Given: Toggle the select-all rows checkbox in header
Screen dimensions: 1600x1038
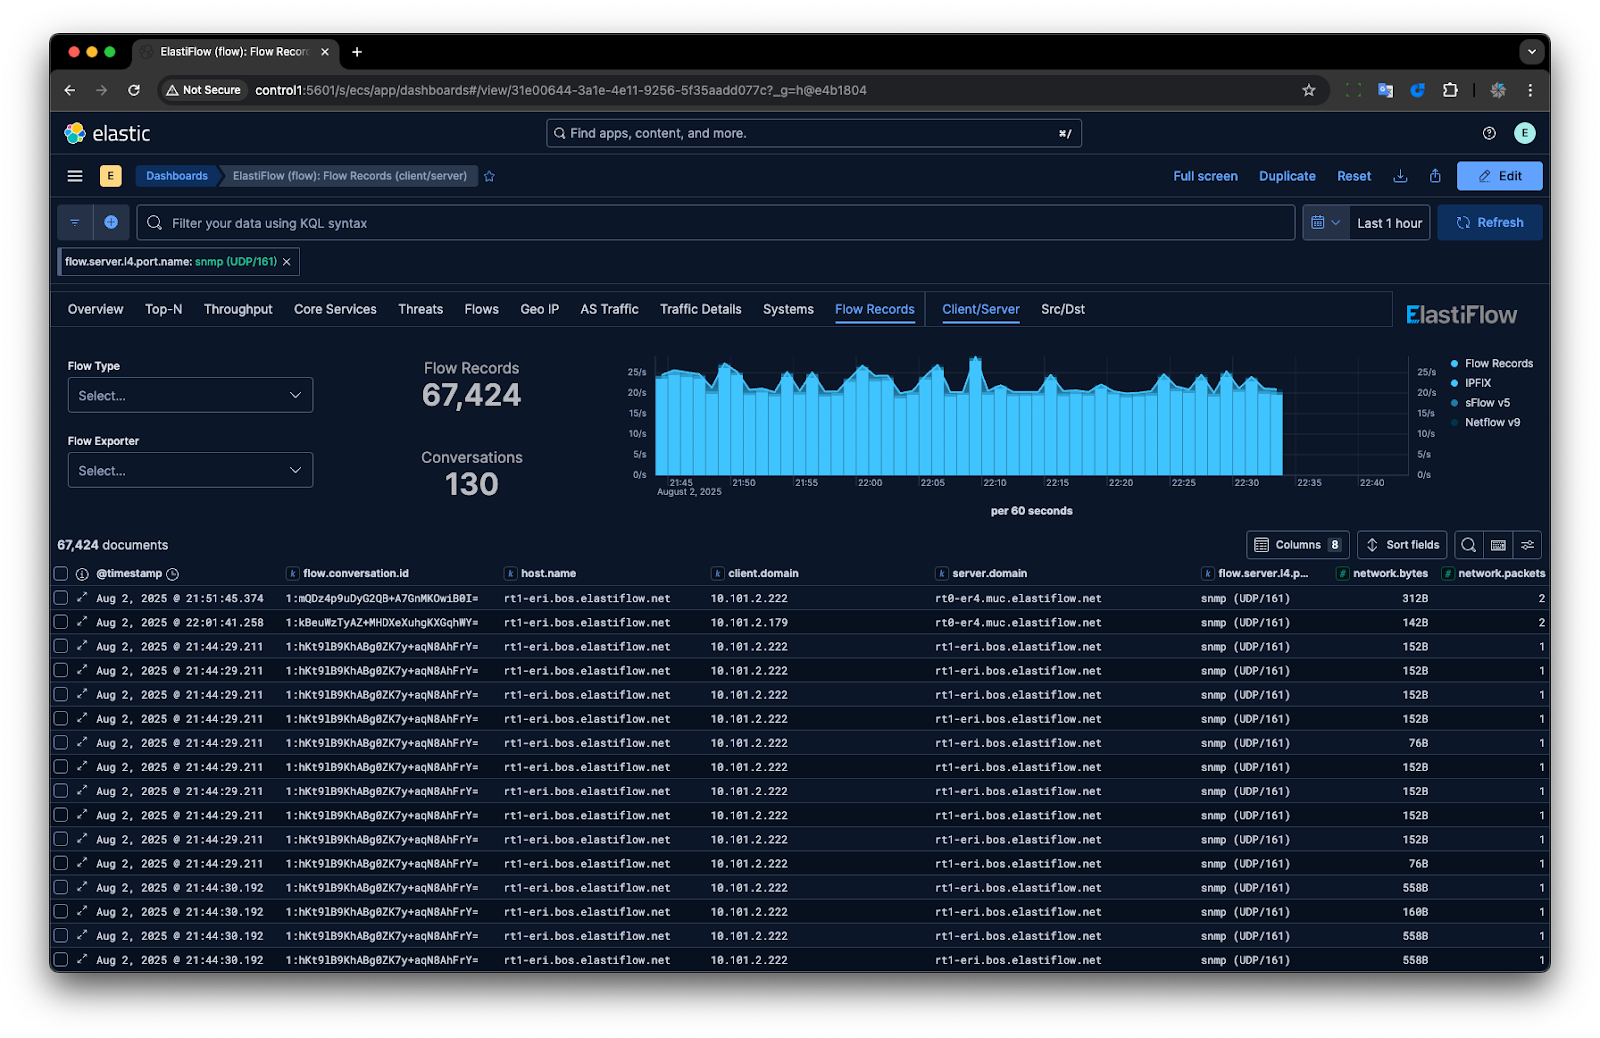Looking at the screenshot, I should pyautogui.click(x=61, y=574).
